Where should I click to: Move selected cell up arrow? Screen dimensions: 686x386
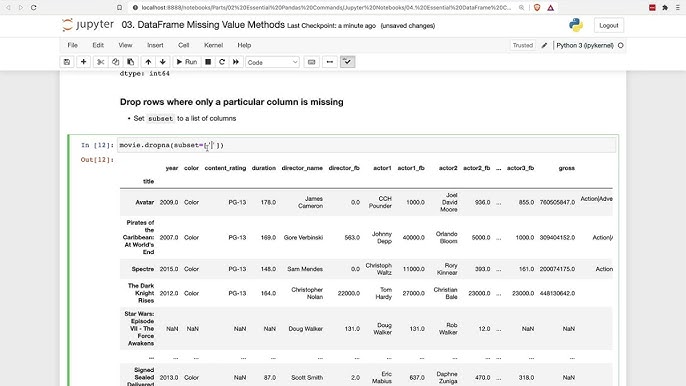148,62
